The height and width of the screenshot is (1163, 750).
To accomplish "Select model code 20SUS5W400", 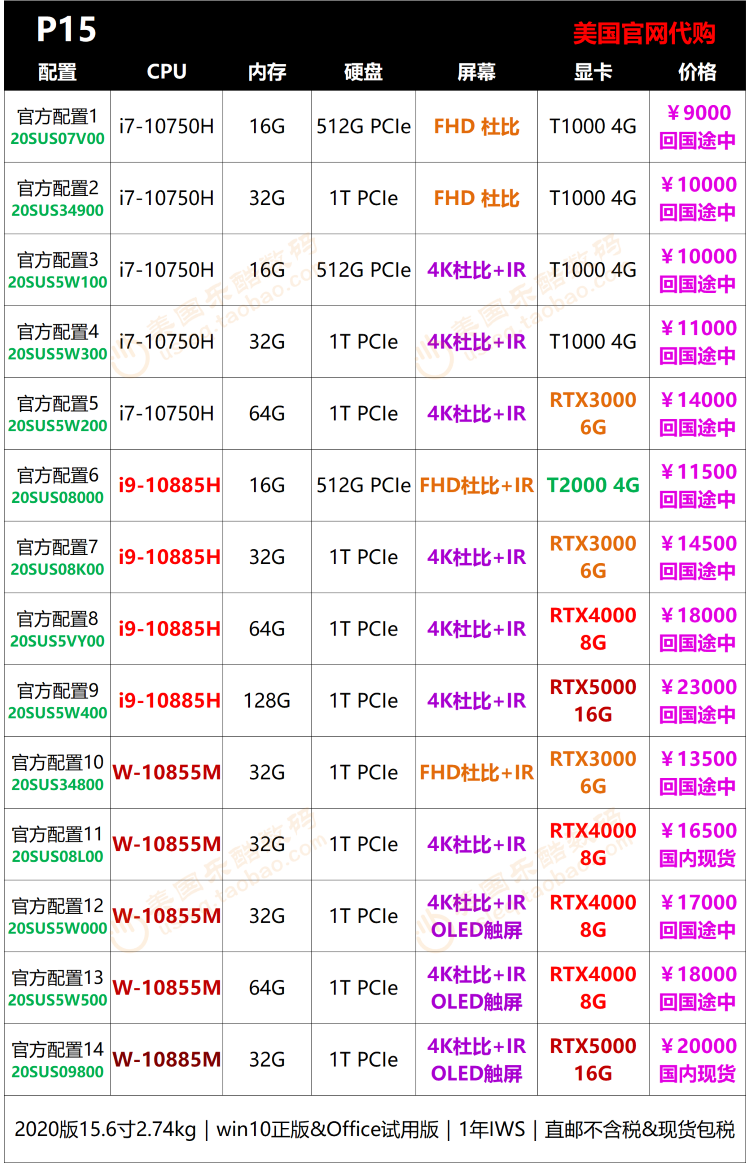I will tap(57, 714).
